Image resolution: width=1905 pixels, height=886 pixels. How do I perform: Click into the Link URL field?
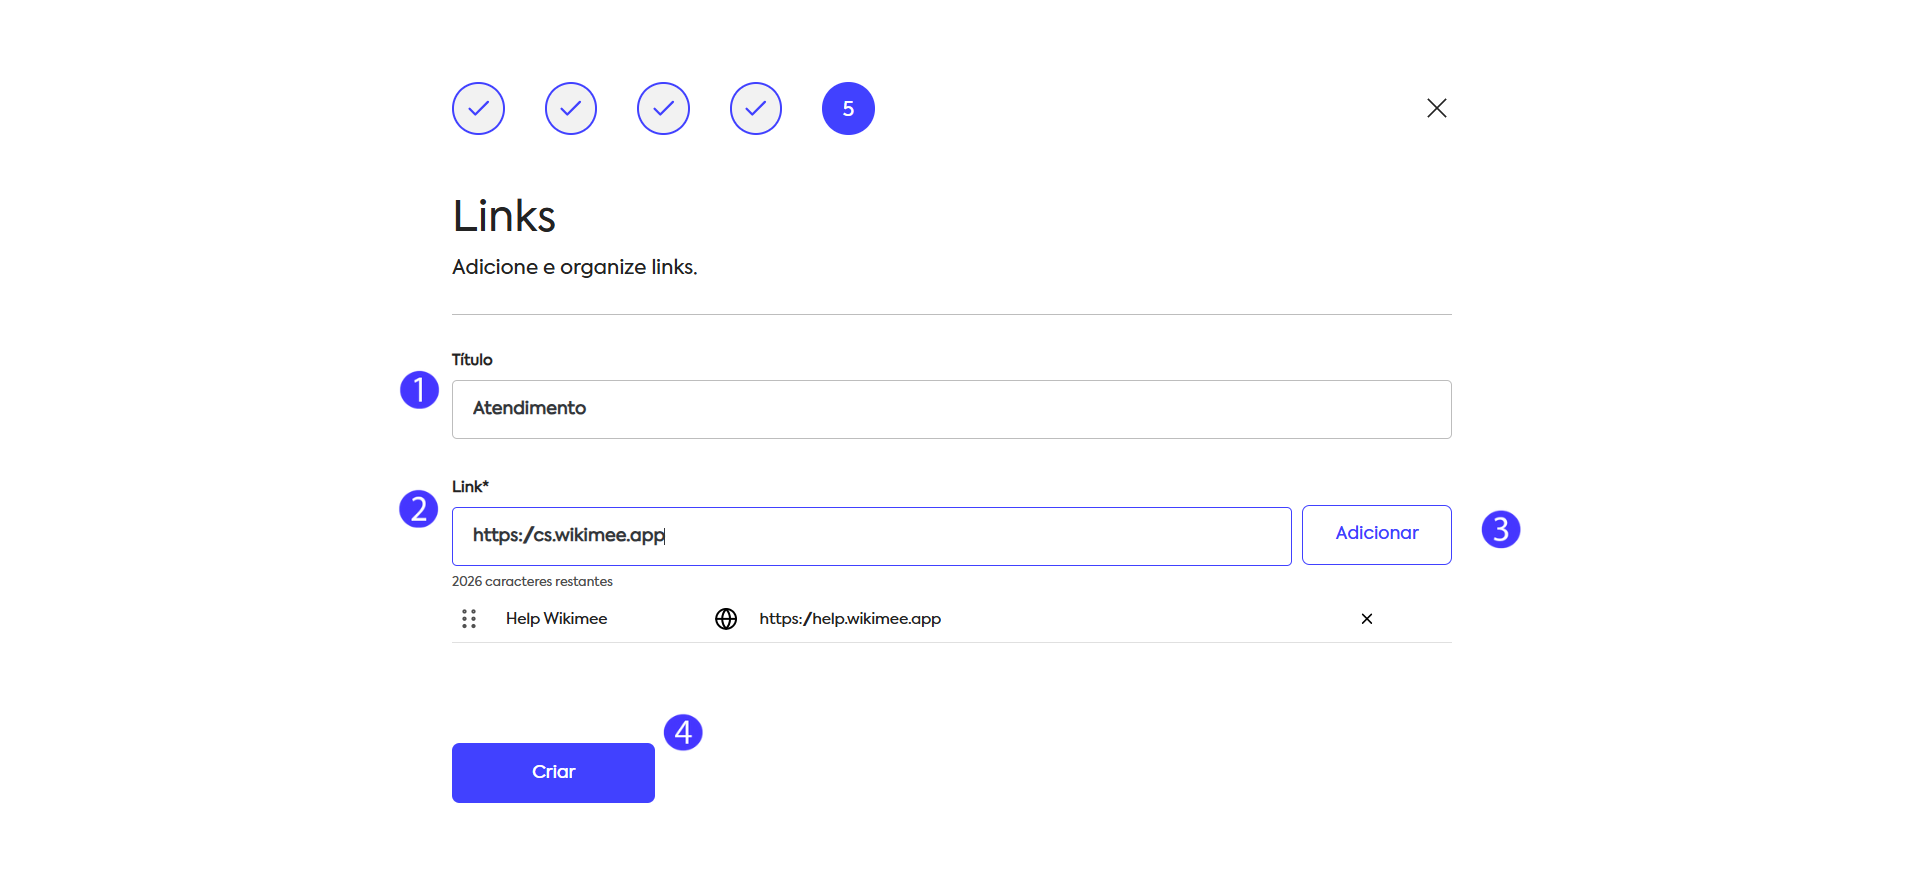point(871,536)
